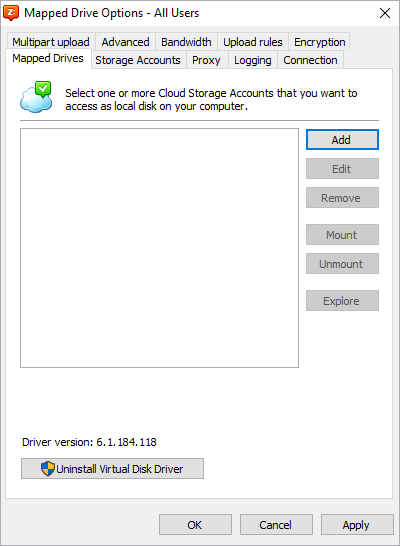Viewport: 400px width, 546px height.
Task: Click the 'Select one or more Cloud Storage Accounts' description
Action: click(x=211, y=100)
